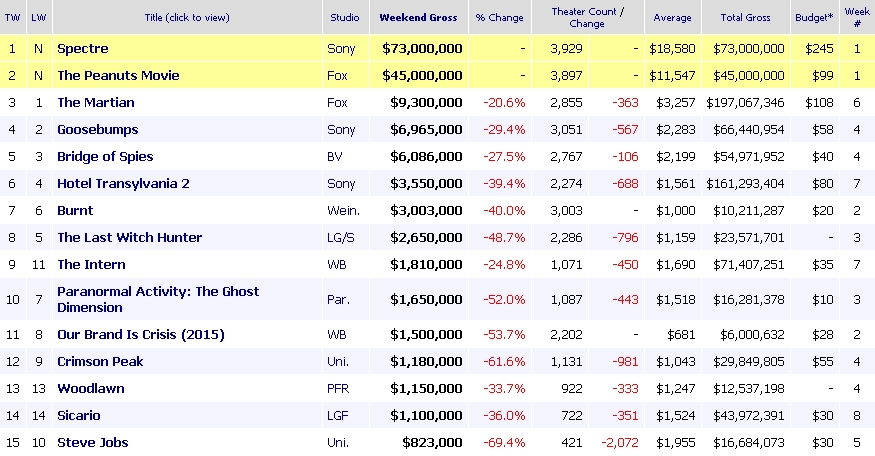Screen dimensions: 875x456
Task: Sort by Title column header
Action: tap(187, 17)
